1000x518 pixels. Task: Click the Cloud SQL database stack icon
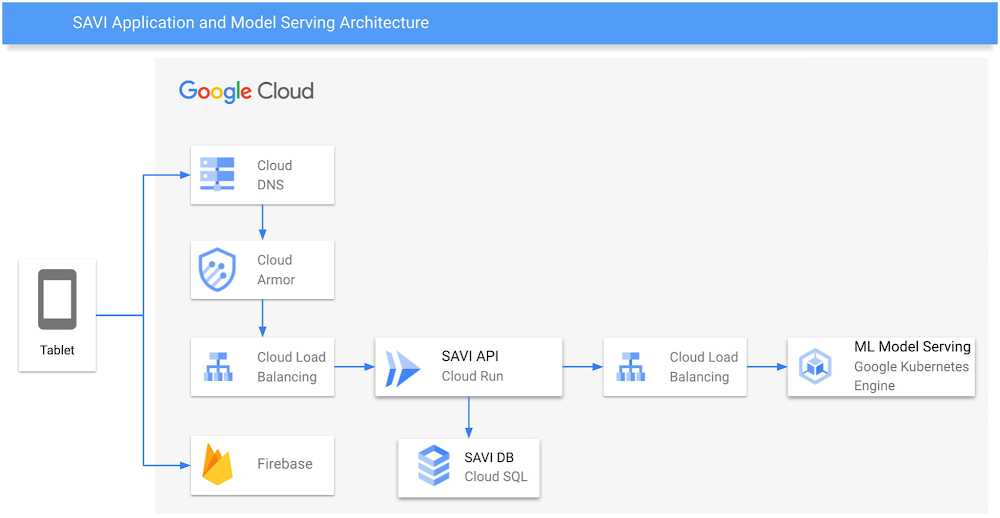click(x=433, y=467)
